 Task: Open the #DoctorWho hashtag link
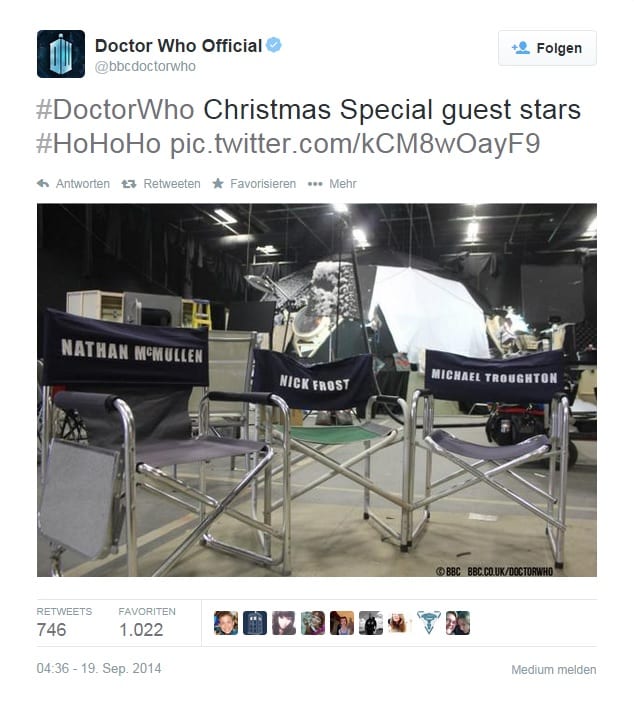[x=116, y=110]
